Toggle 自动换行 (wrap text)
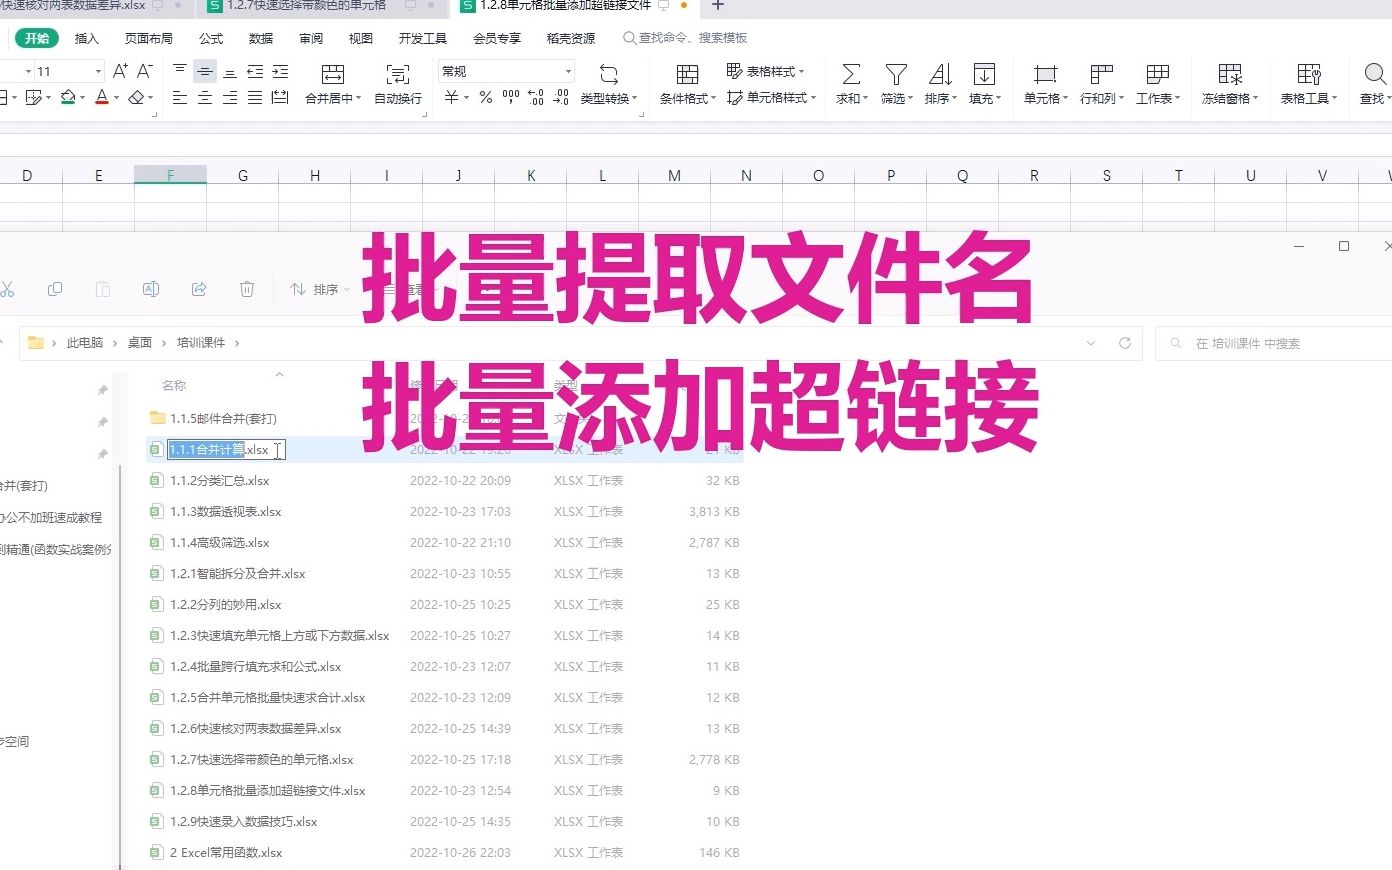 pos(397,84)
